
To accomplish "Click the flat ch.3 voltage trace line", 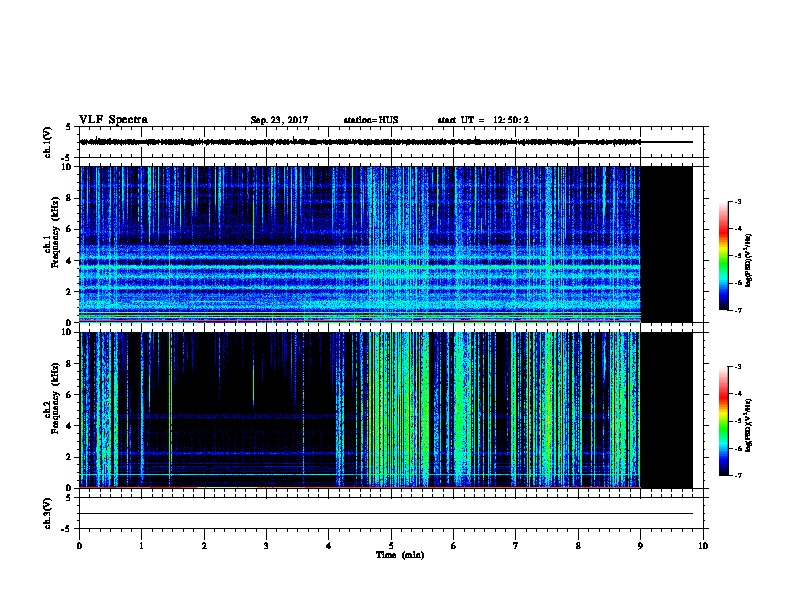I will point(386,514).
